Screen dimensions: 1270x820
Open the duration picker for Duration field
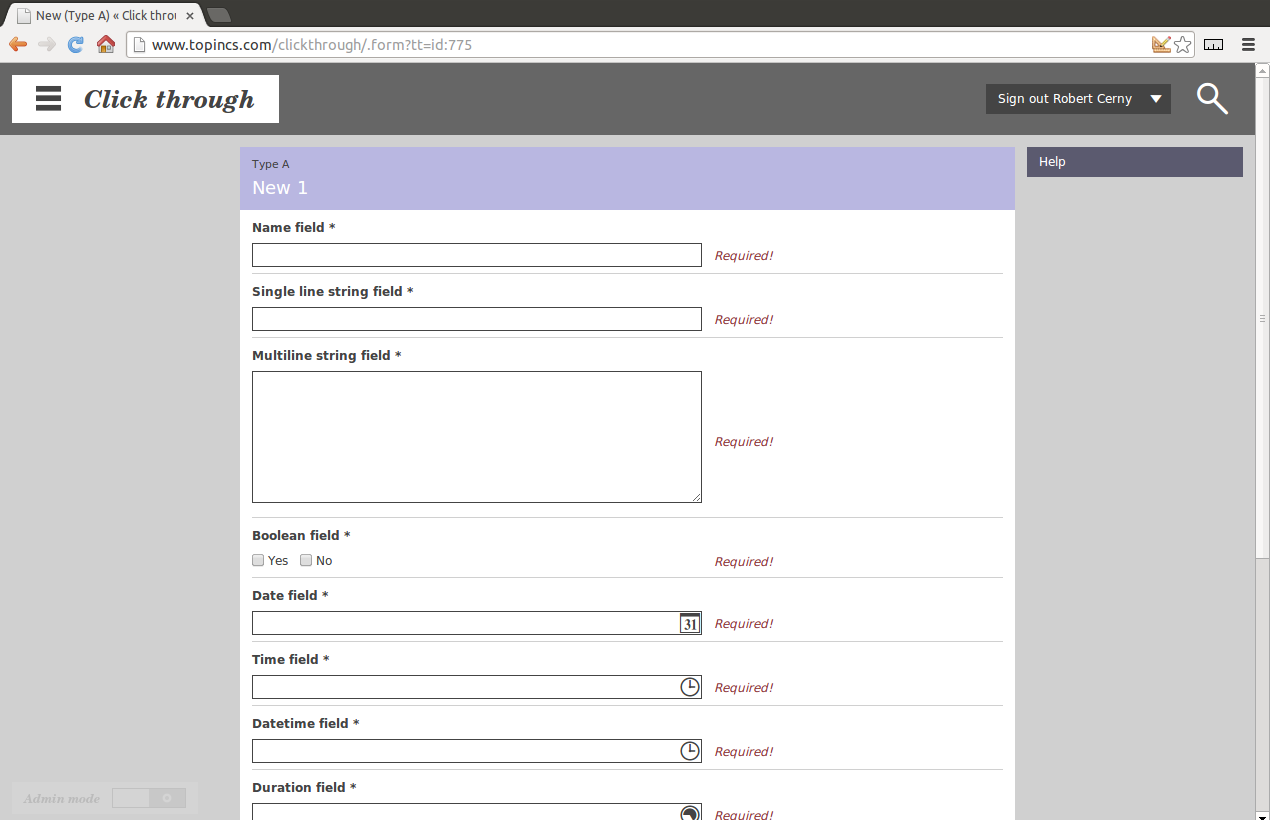point(689,813)
